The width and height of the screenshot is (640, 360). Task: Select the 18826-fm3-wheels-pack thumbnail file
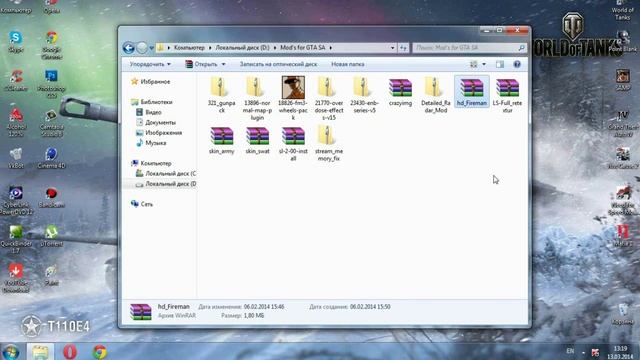point(293,98)
